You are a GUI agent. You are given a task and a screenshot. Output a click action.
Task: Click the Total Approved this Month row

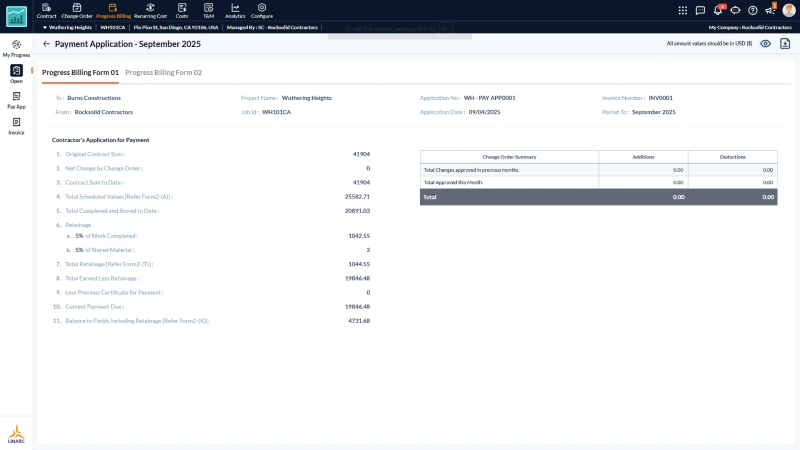click(x=598, y=182)
